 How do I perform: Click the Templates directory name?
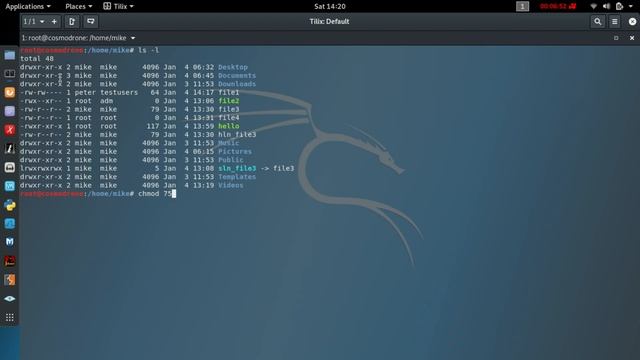tap(237, 177)
